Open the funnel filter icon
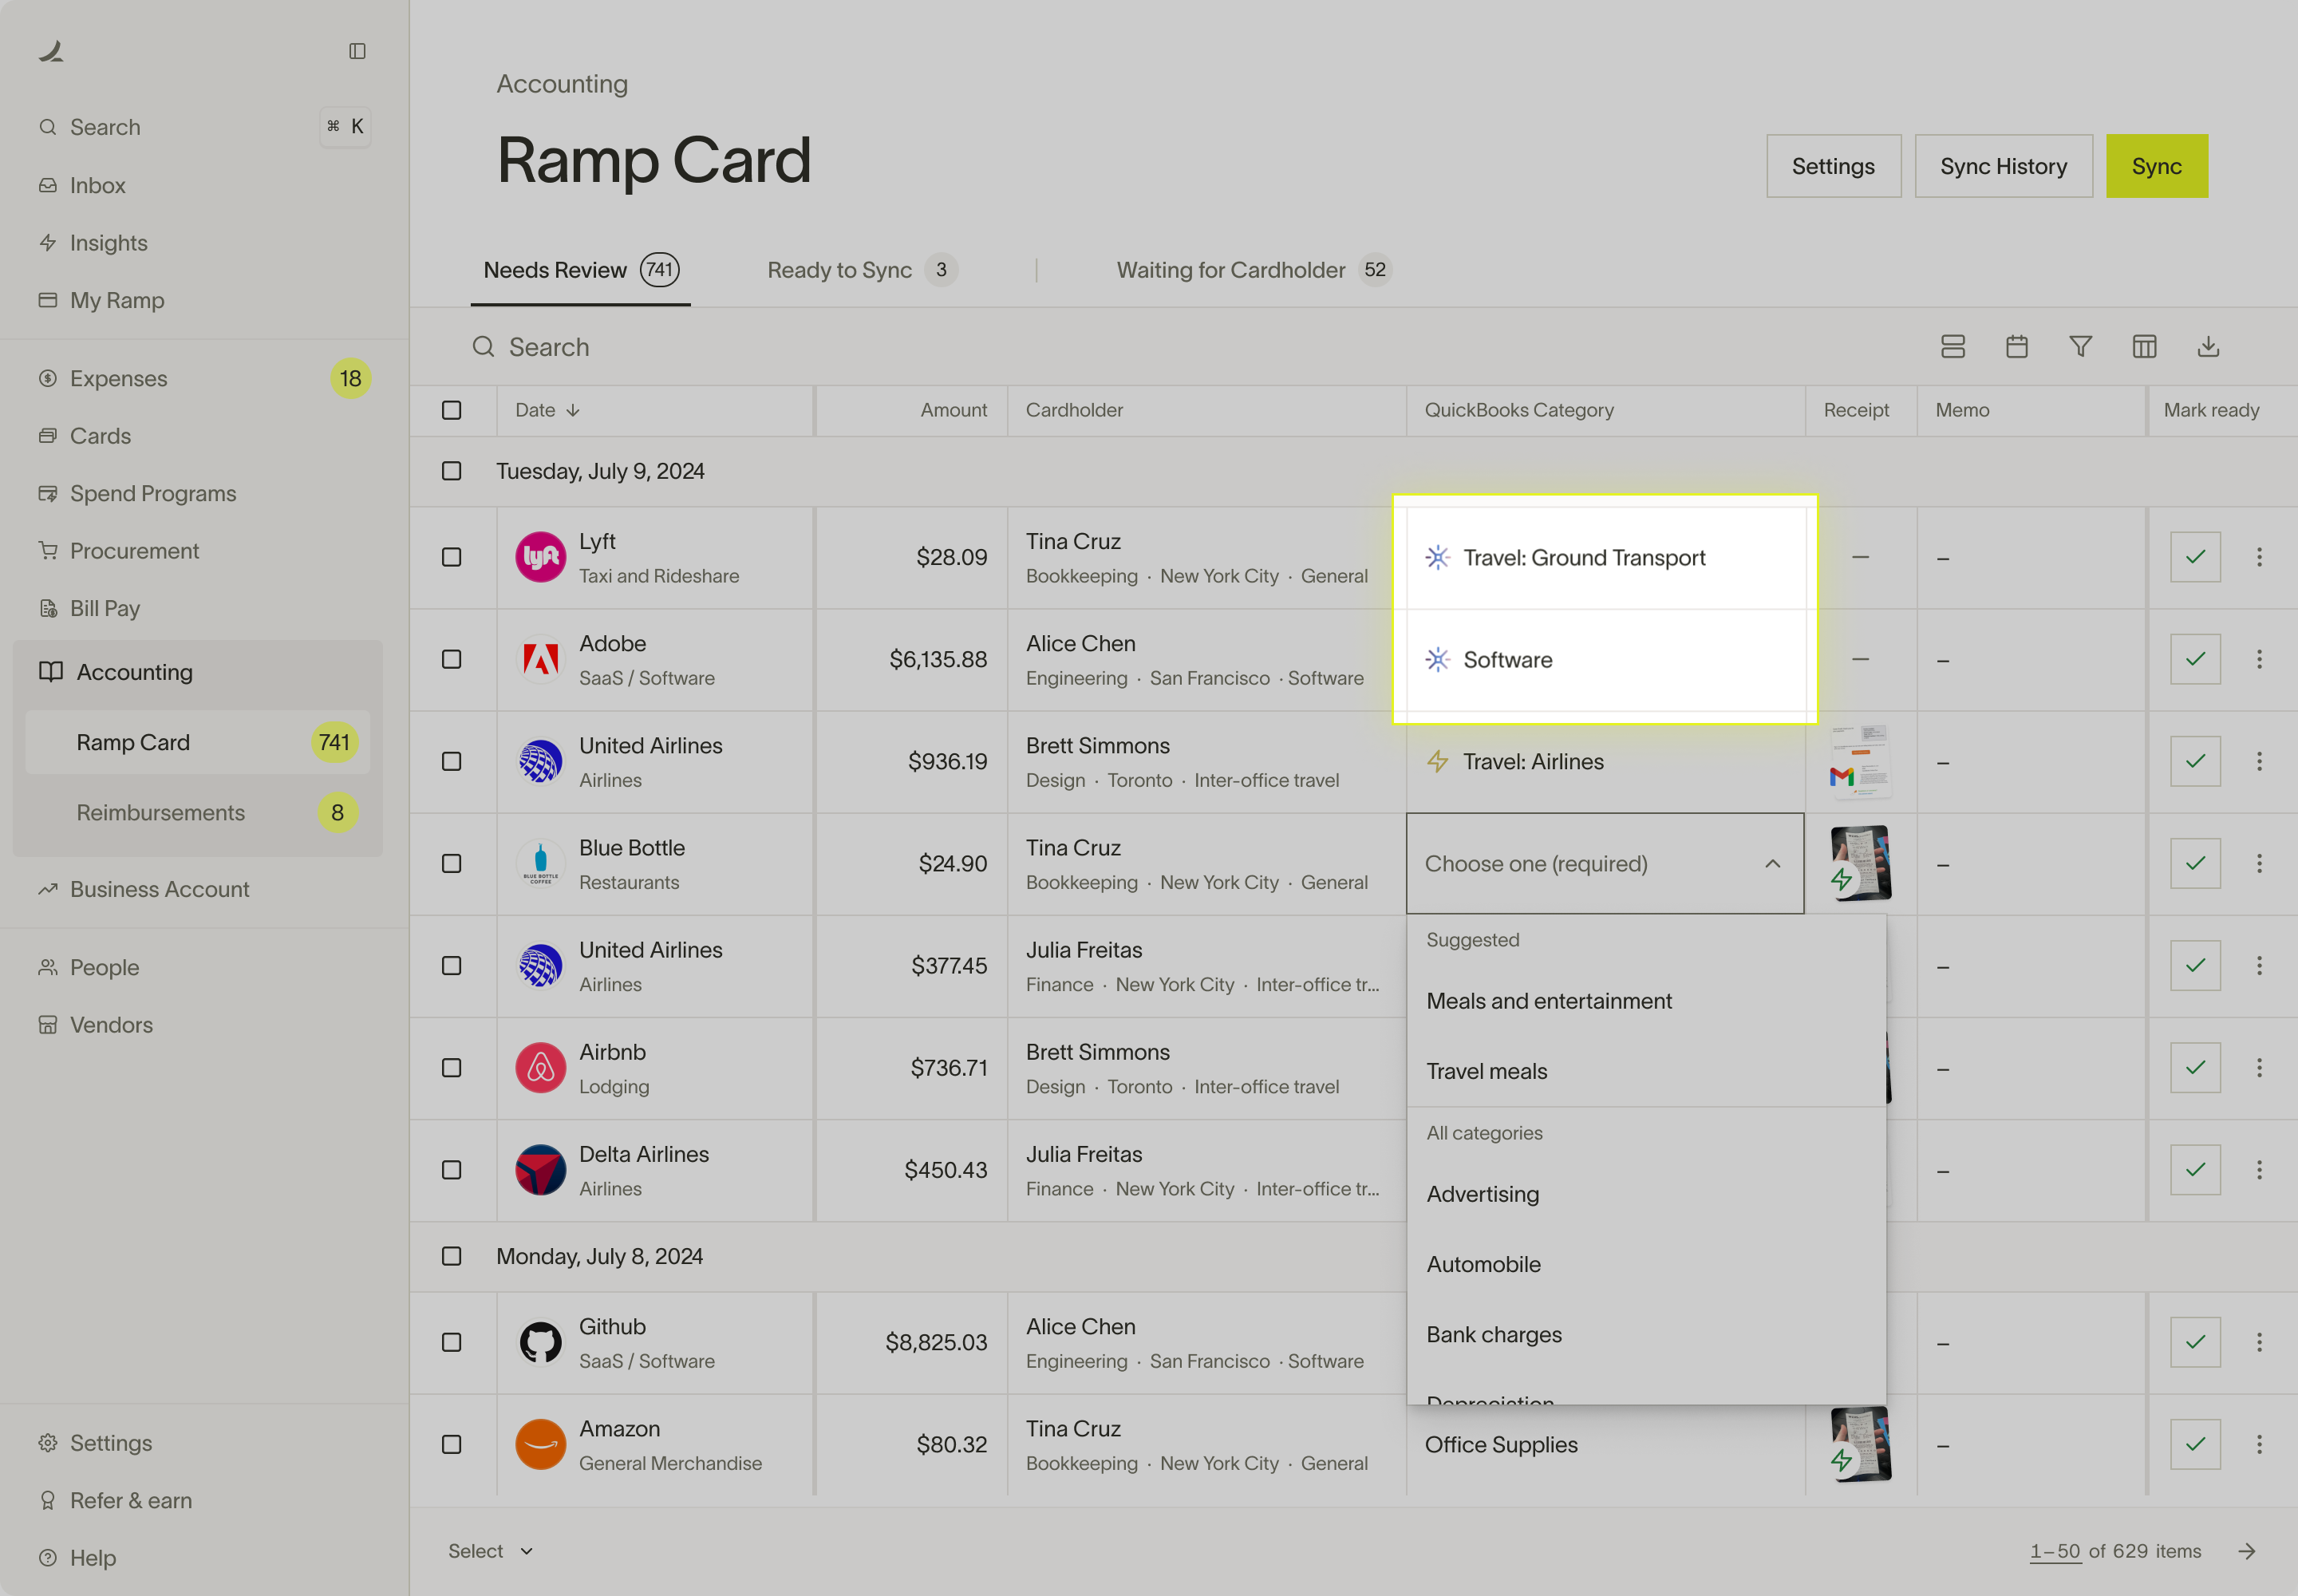2298x1596 pixels. coord(2080,347)
